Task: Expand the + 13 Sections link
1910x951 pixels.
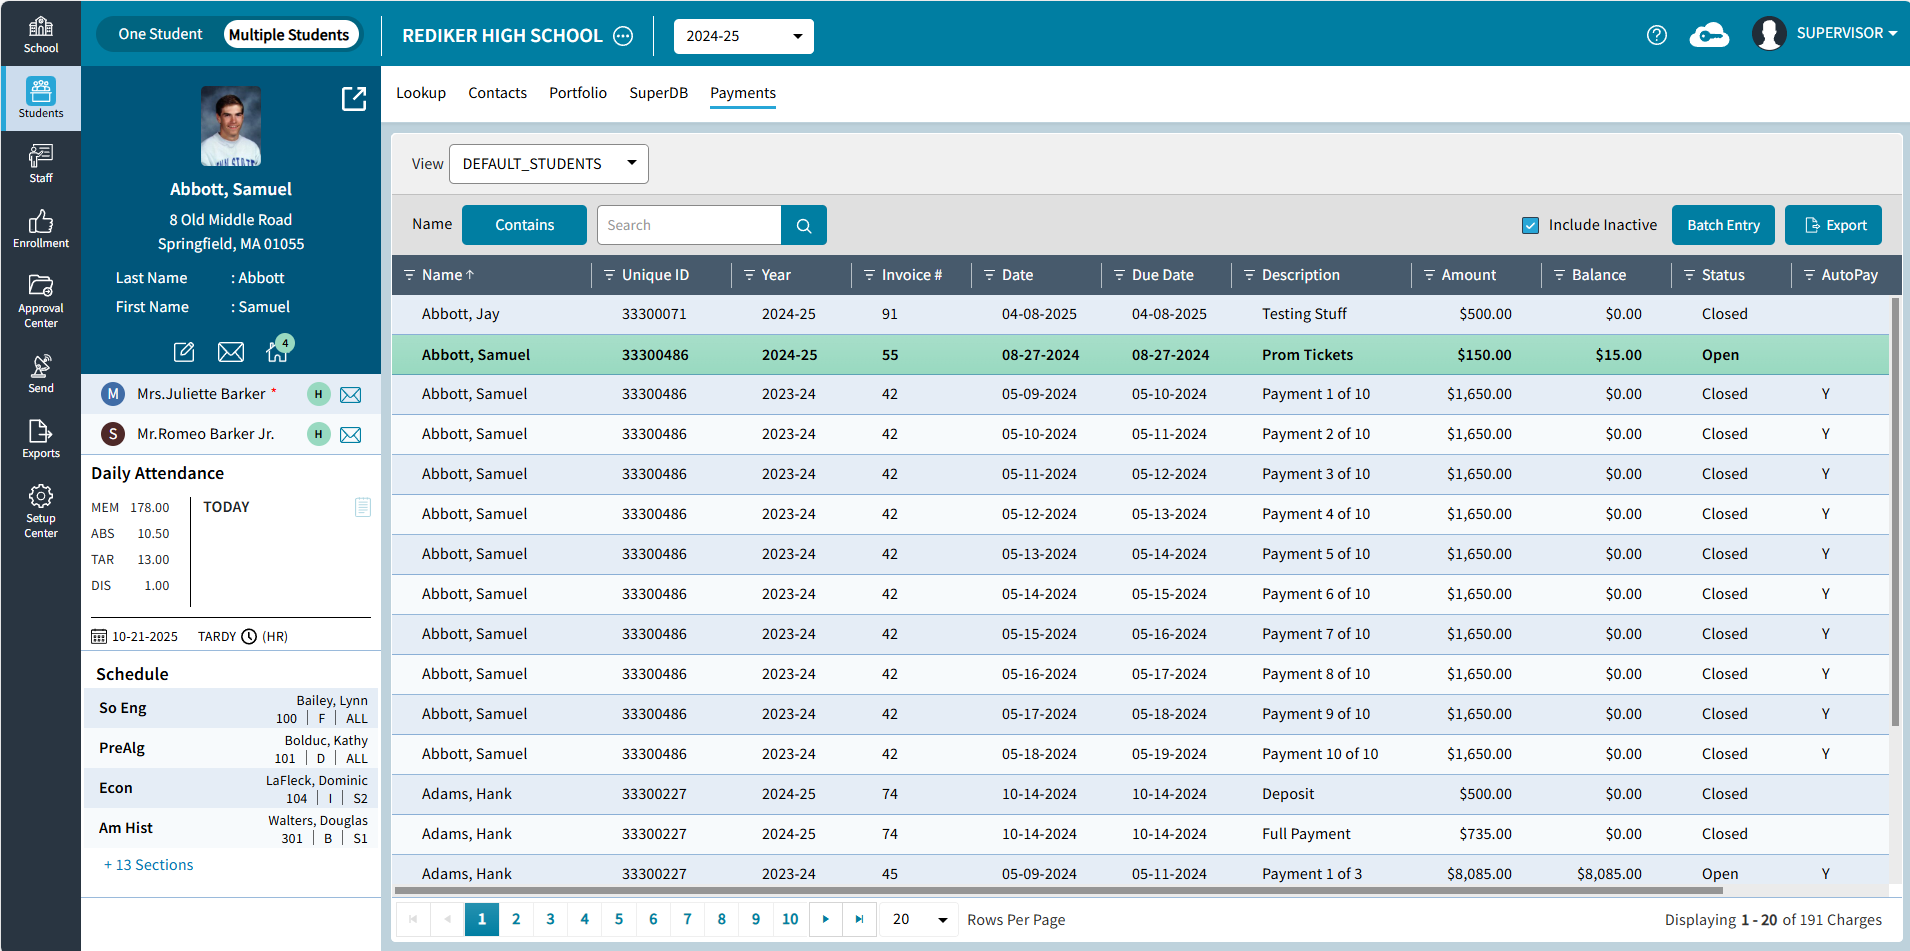Action: click(149, 865)
